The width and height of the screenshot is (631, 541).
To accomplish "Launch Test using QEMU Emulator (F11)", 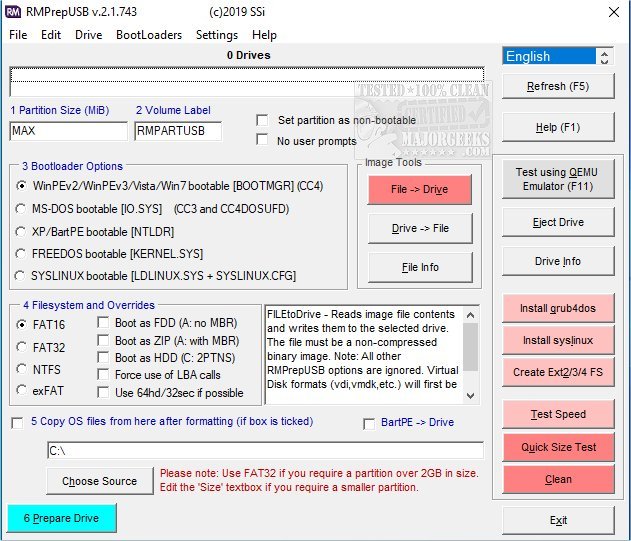I will (x=558, y=179).
